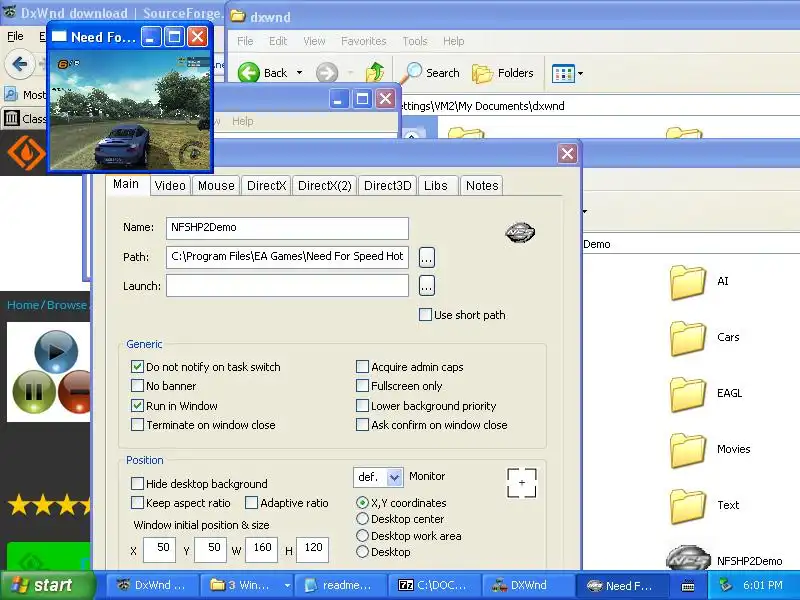Check the Adaptive ratio option
The height and width of the screenshot is (600, 800).
(251, 503)
